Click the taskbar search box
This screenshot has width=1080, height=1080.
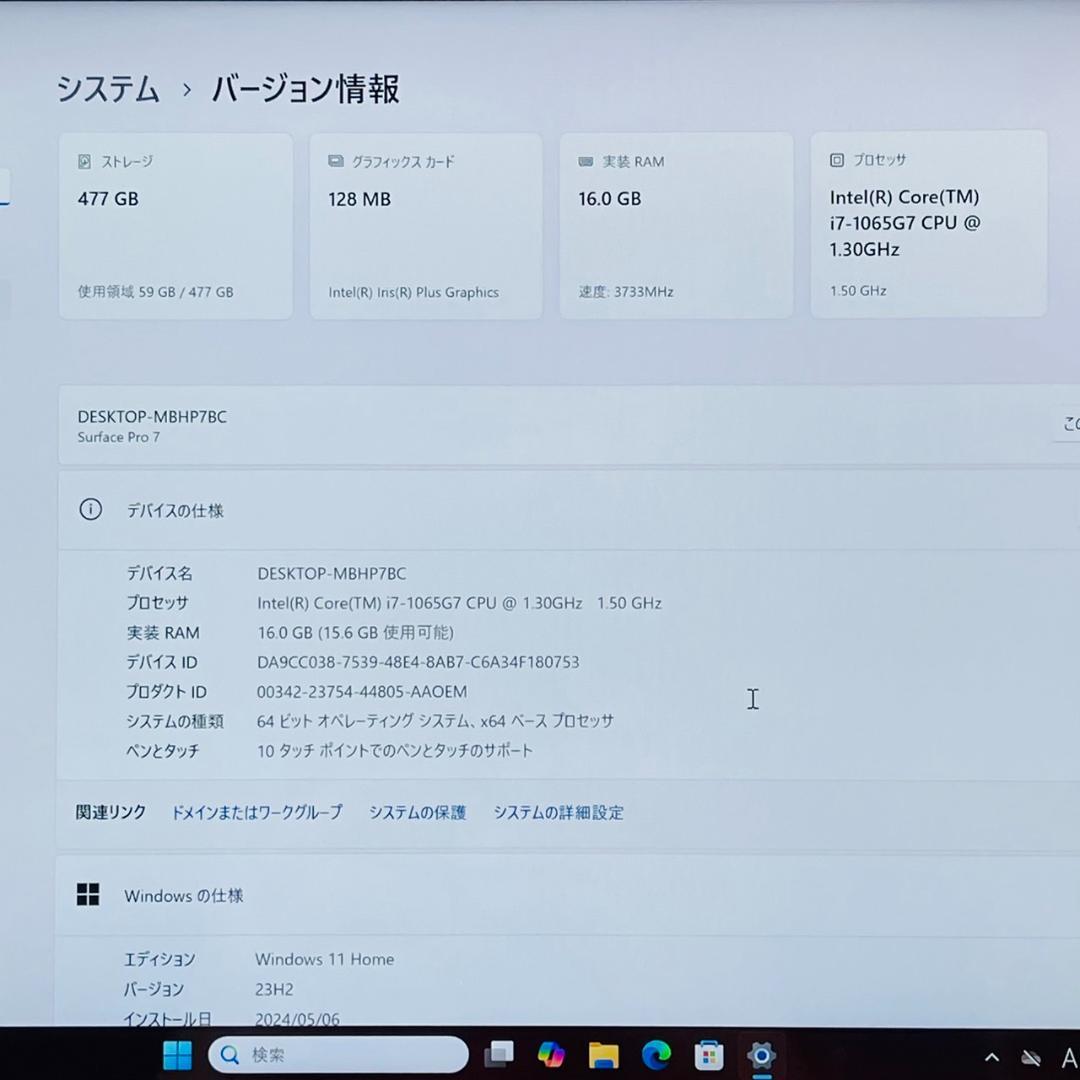338,1054
